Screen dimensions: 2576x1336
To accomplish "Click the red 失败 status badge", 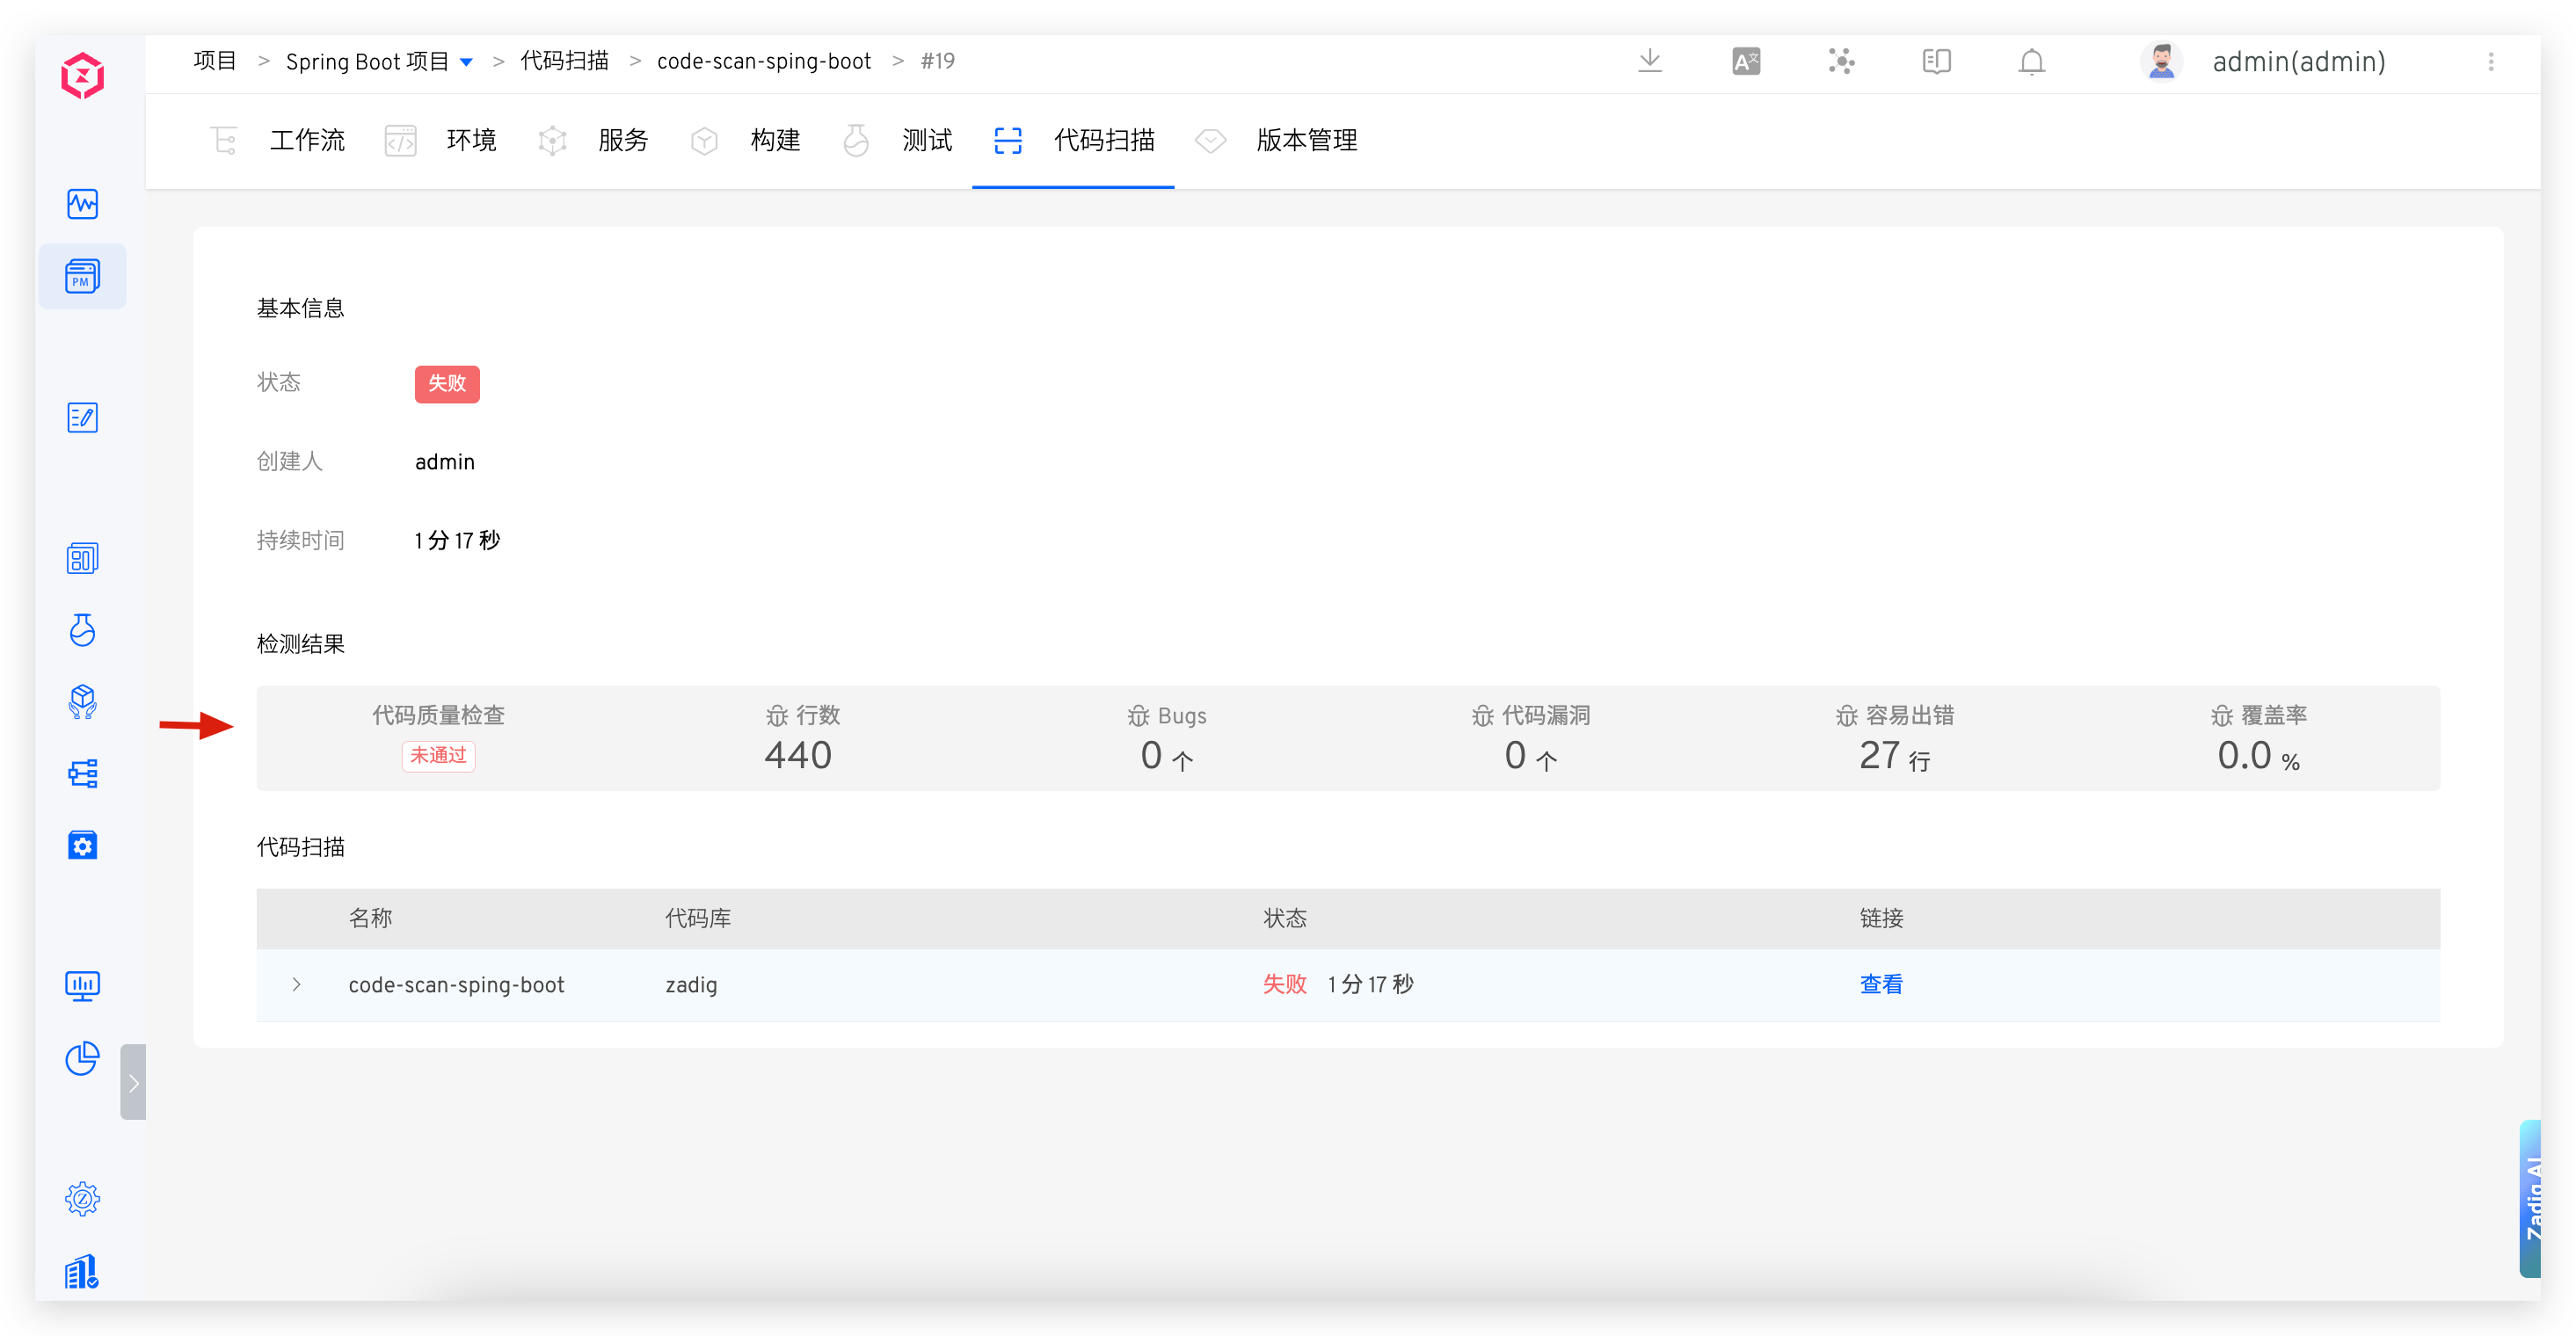I will (x=447, y=384).
